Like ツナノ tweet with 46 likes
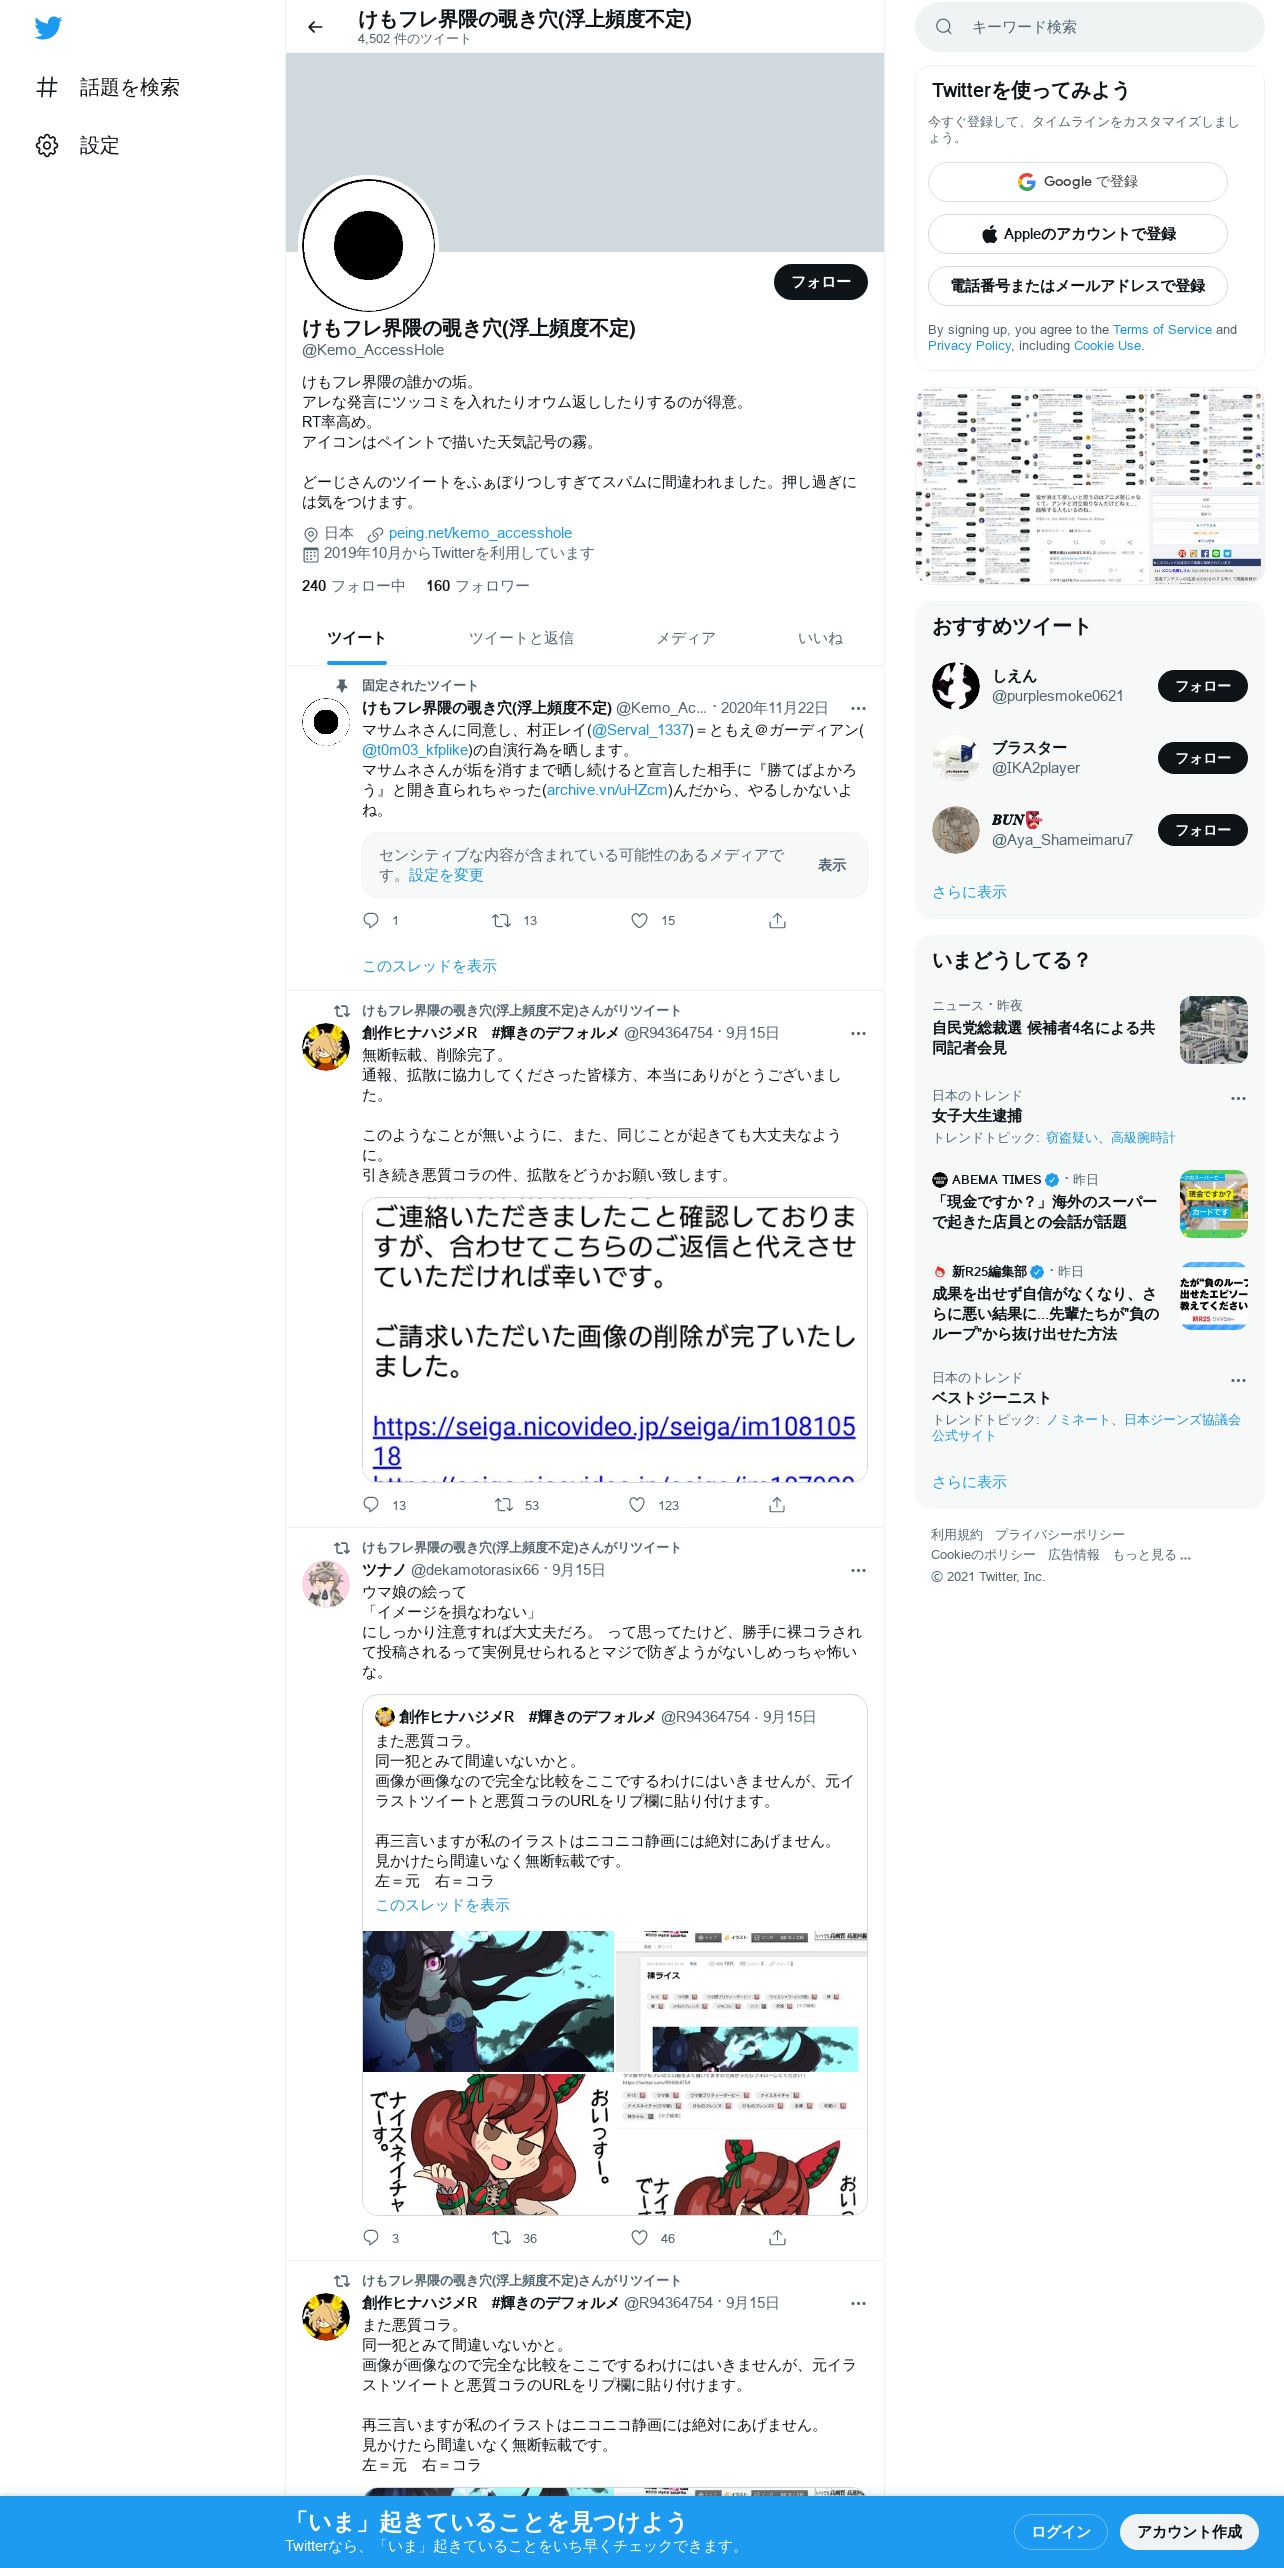This screenshot has width=1284, height=2568. pyautogui.click(x=639, y=2238)
